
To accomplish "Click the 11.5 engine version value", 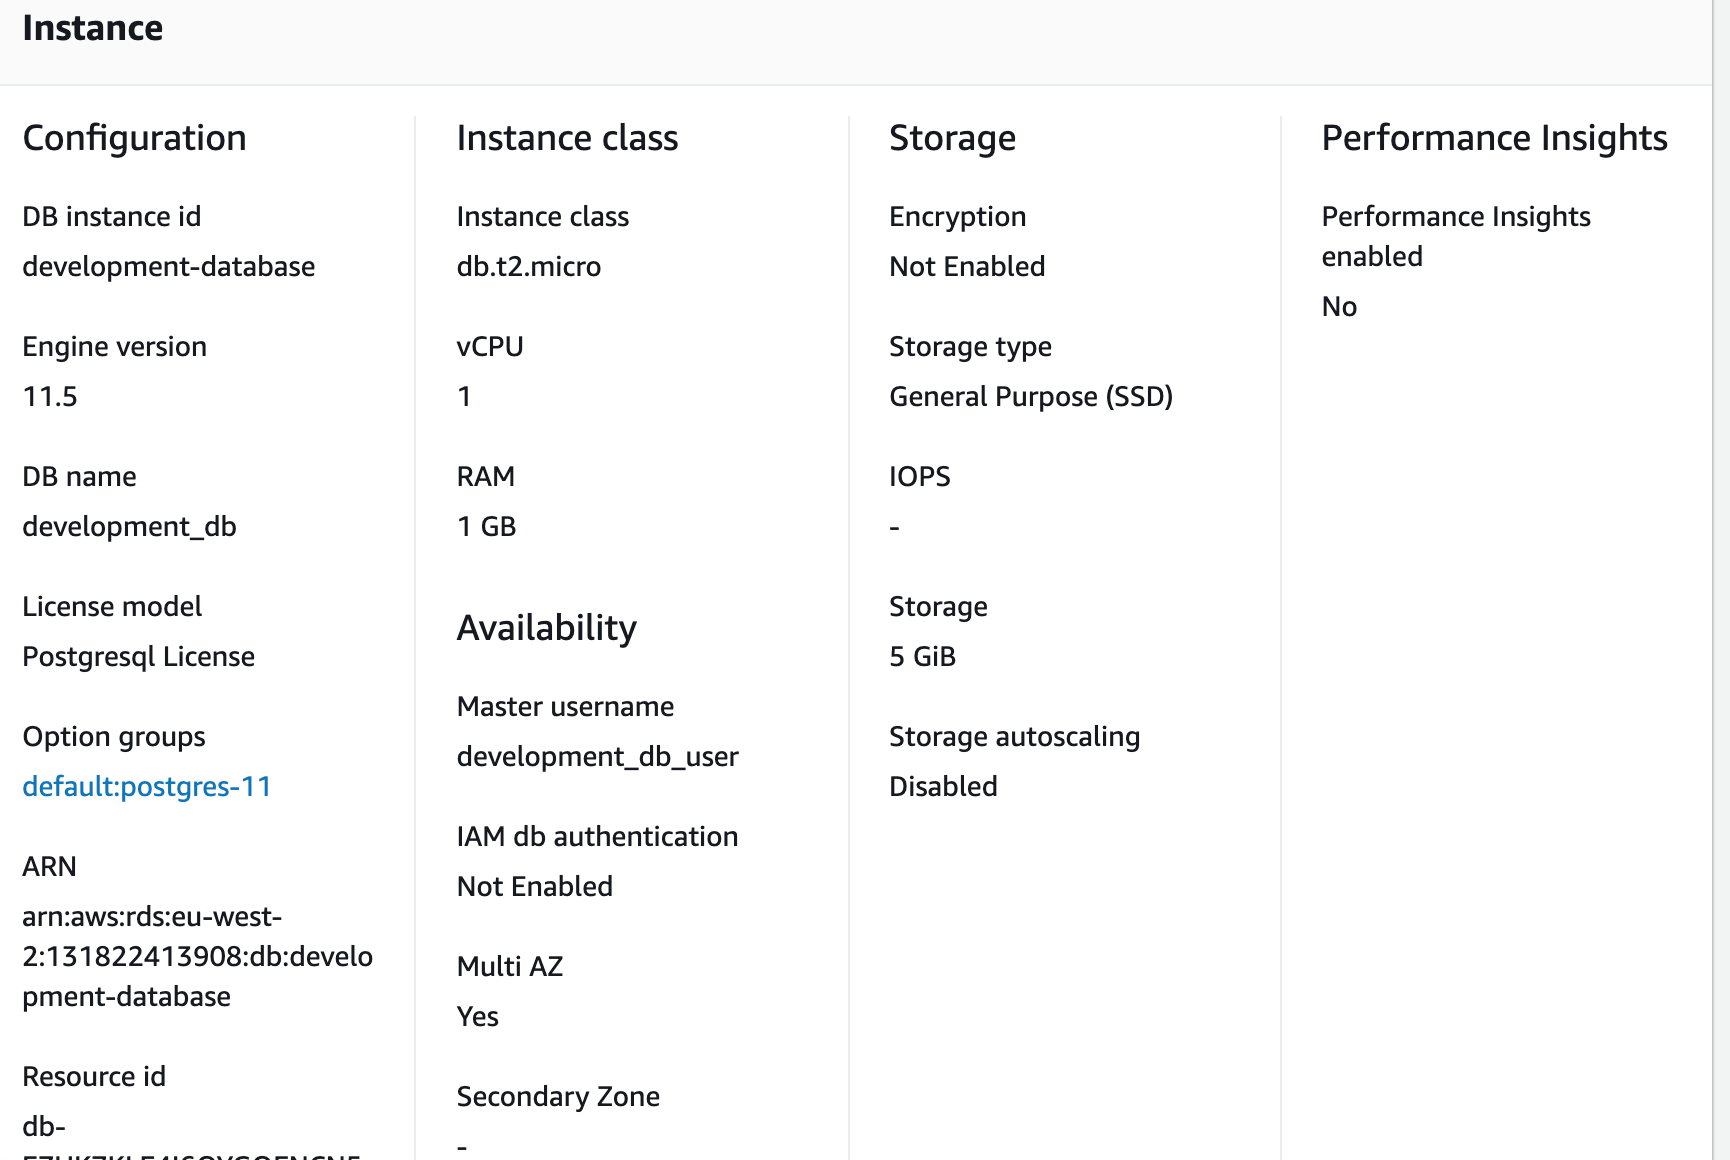I will 50,397.
